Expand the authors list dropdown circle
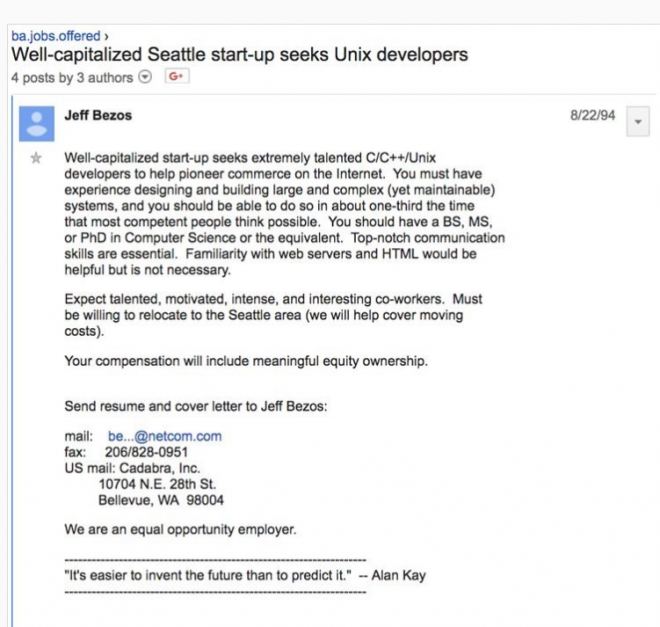Image resolution: width=660 pixels, height=627 pixels. click(x=145, y=77)
